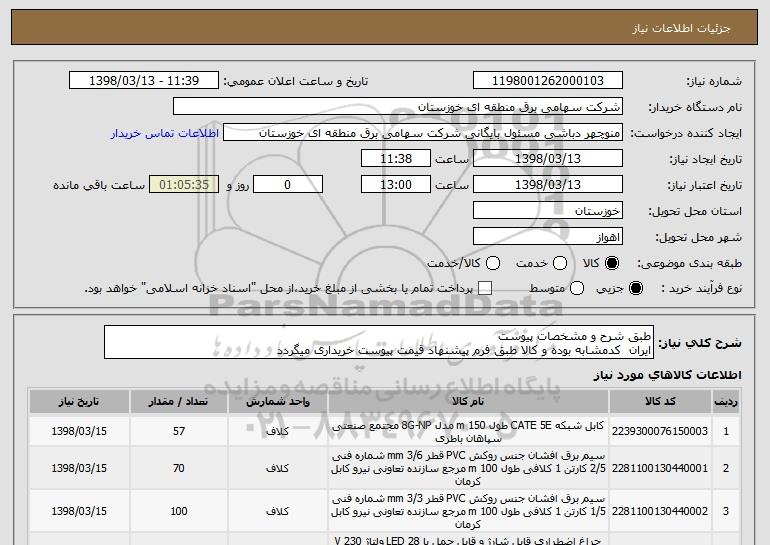This screenshot has height=545, width=770.
Task: Click the ردیف column header
Action: 726,402
